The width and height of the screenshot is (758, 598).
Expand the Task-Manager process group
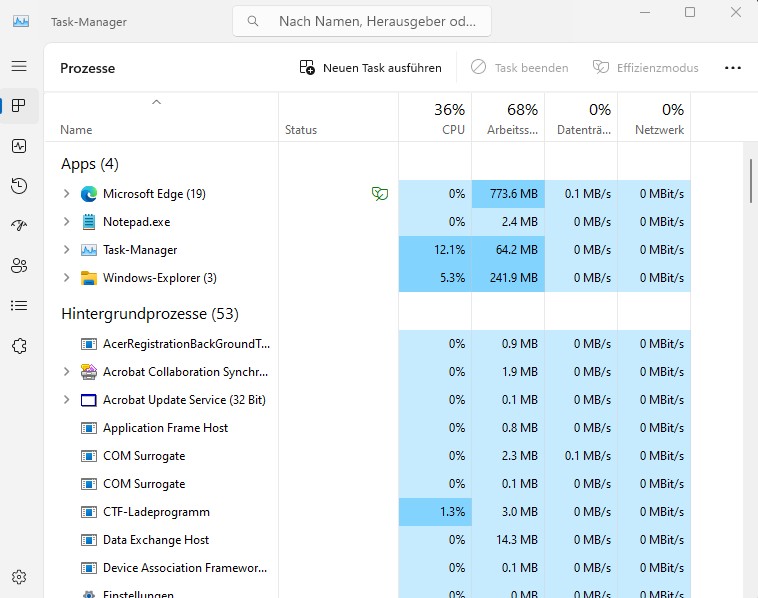pyautogui.click(x=67, y=250)
